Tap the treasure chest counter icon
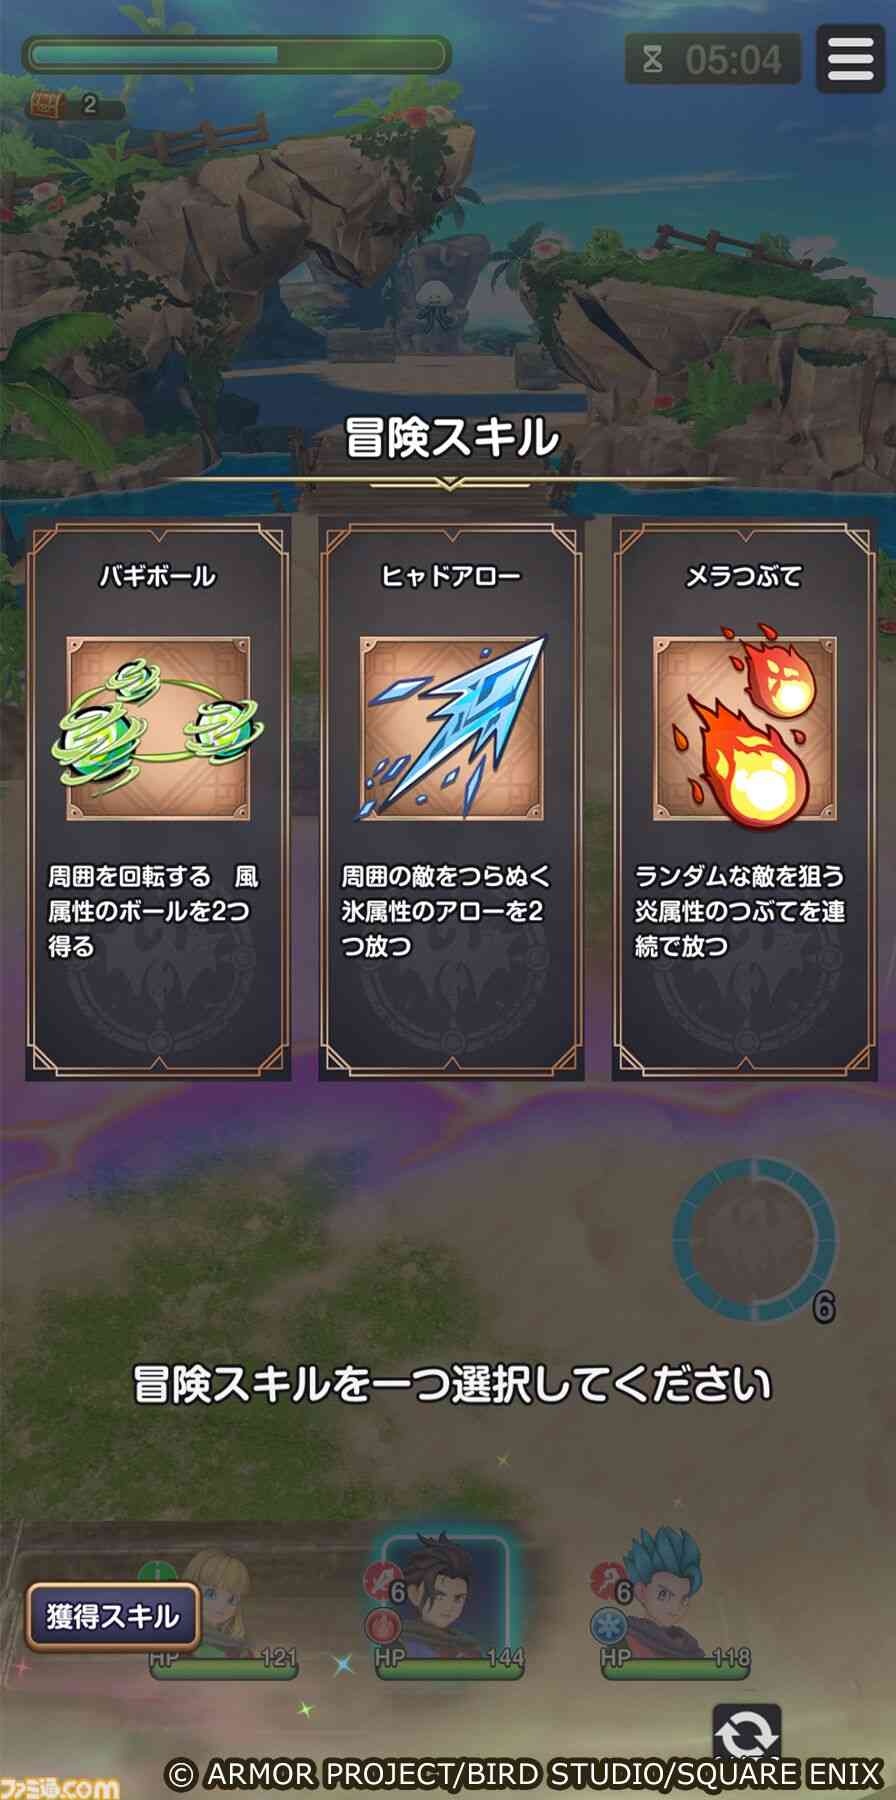 (44, 103)
